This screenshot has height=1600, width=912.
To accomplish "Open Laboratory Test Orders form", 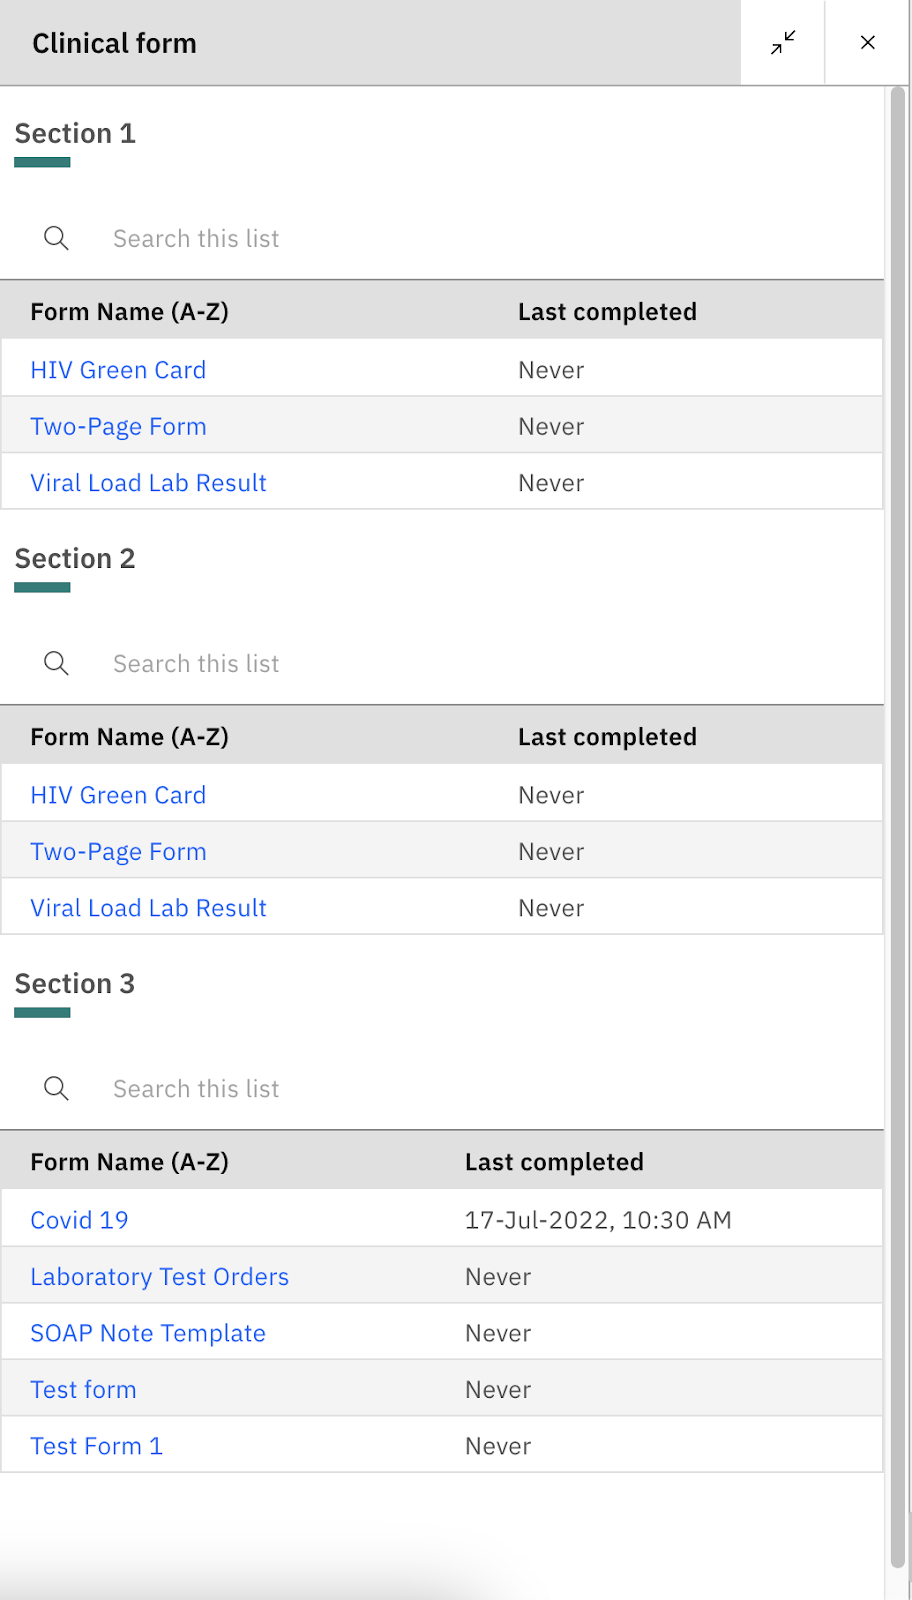I will (x=159, y=1277).
